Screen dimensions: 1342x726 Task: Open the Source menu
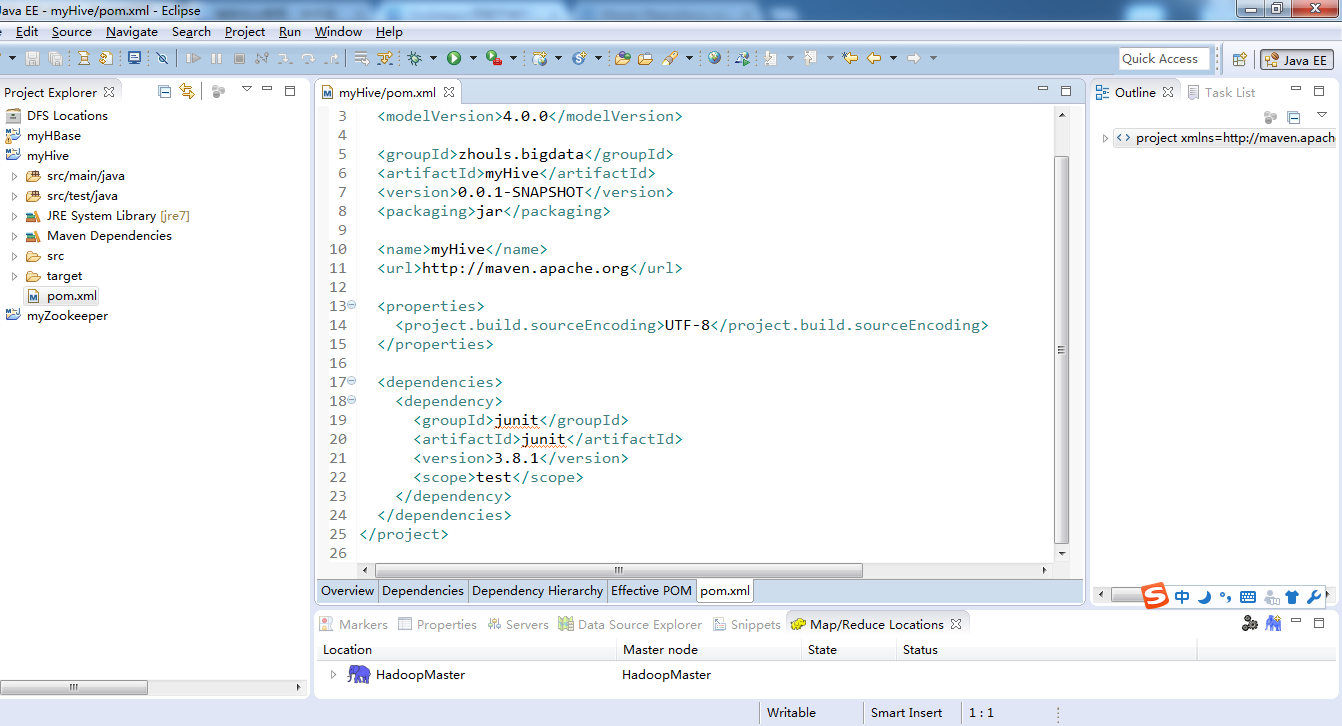72,32
